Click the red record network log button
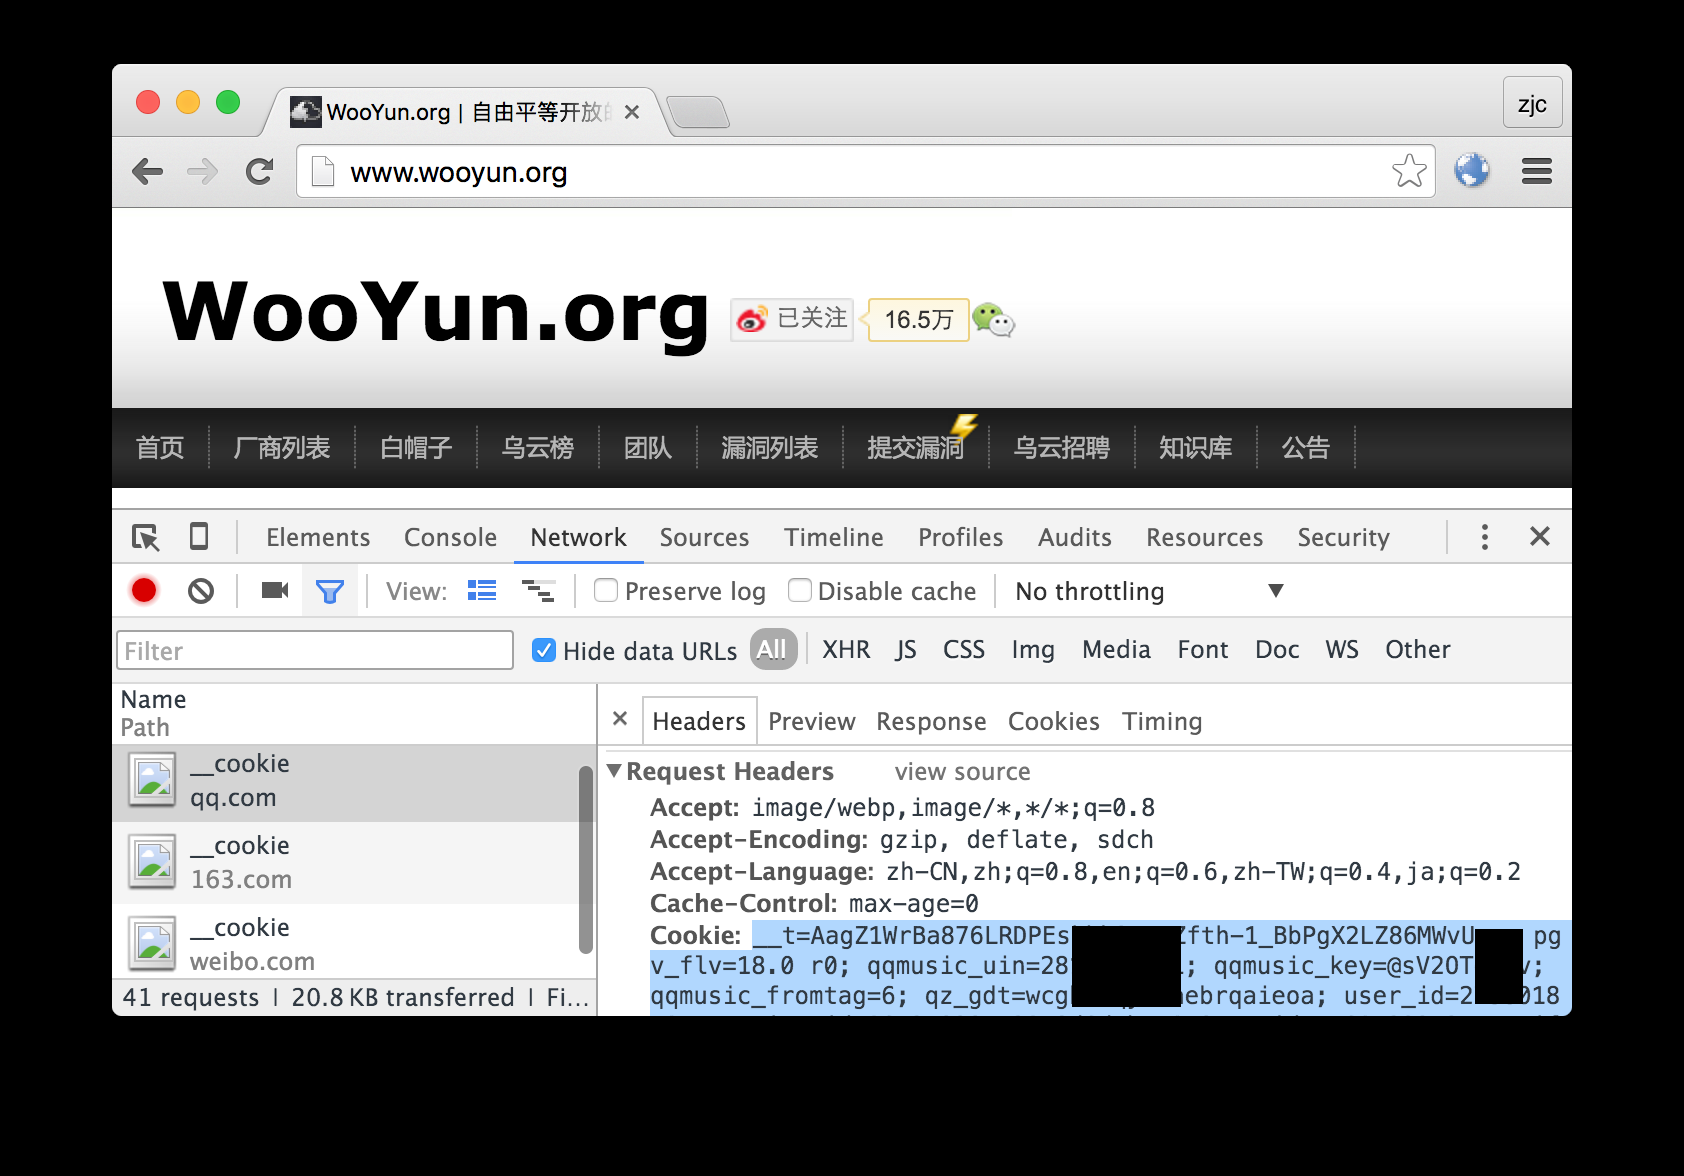 click(144, 591)
